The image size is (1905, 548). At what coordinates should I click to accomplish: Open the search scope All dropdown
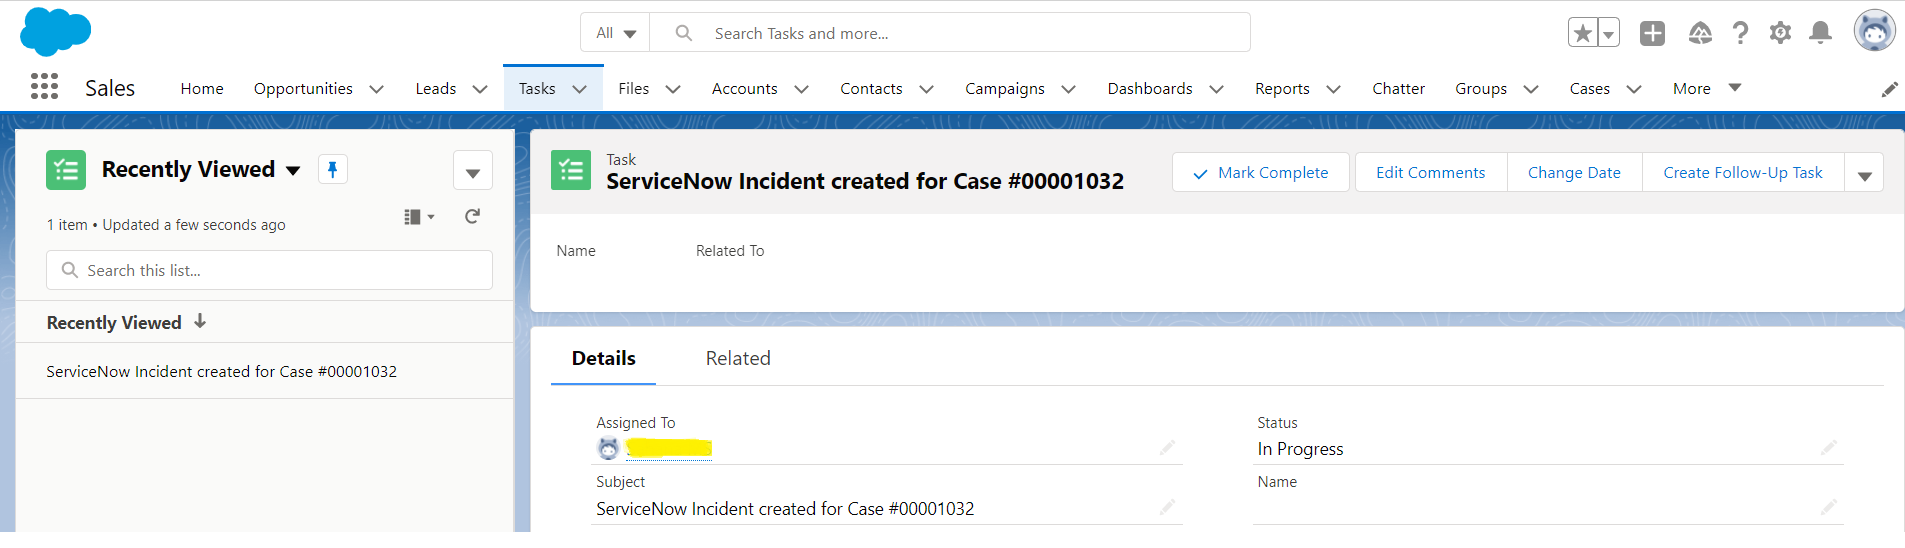pyautogui.click(x=615, y=33)
